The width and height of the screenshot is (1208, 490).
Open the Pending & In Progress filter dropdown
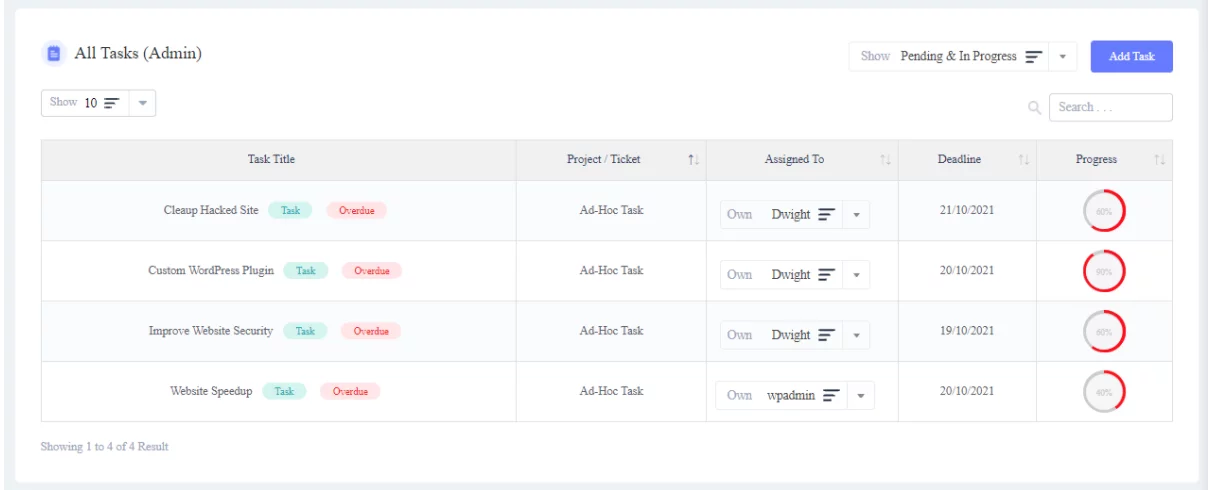point(1062,57)
